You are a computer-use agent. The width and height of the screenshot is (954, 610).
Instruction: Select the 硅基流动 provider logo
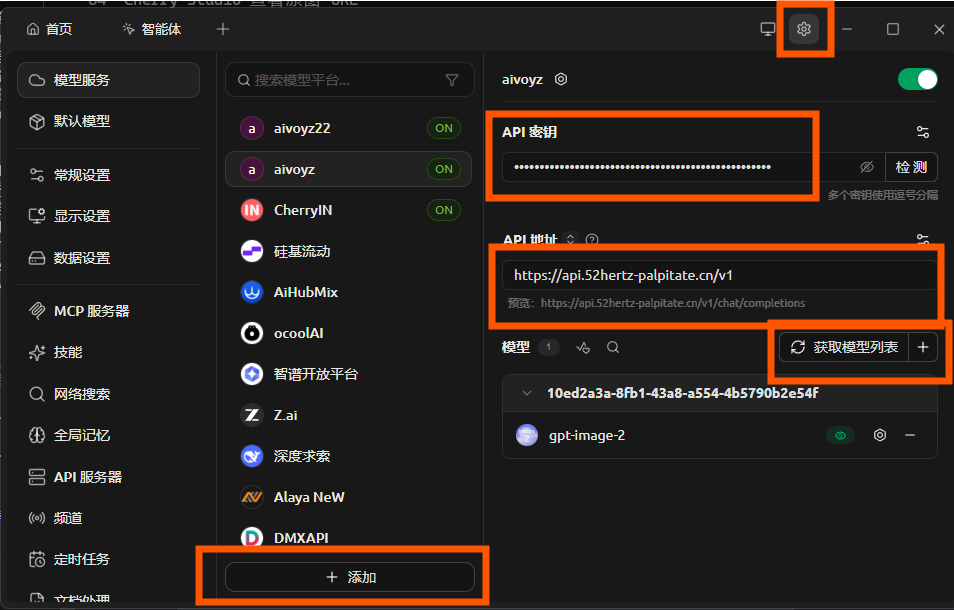click(252, 251)
